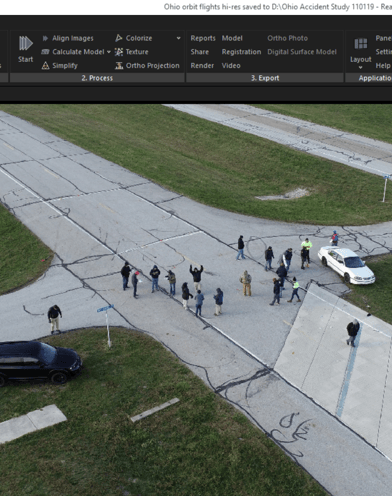
Task: Click the Ortho Projection icon
Action: pyautogui.click(x=119, y=65)
